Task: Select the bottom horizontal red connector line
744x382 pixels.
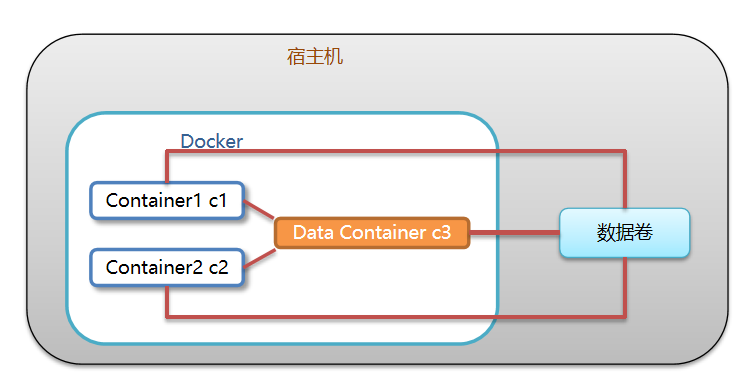Action: [396, 316]
